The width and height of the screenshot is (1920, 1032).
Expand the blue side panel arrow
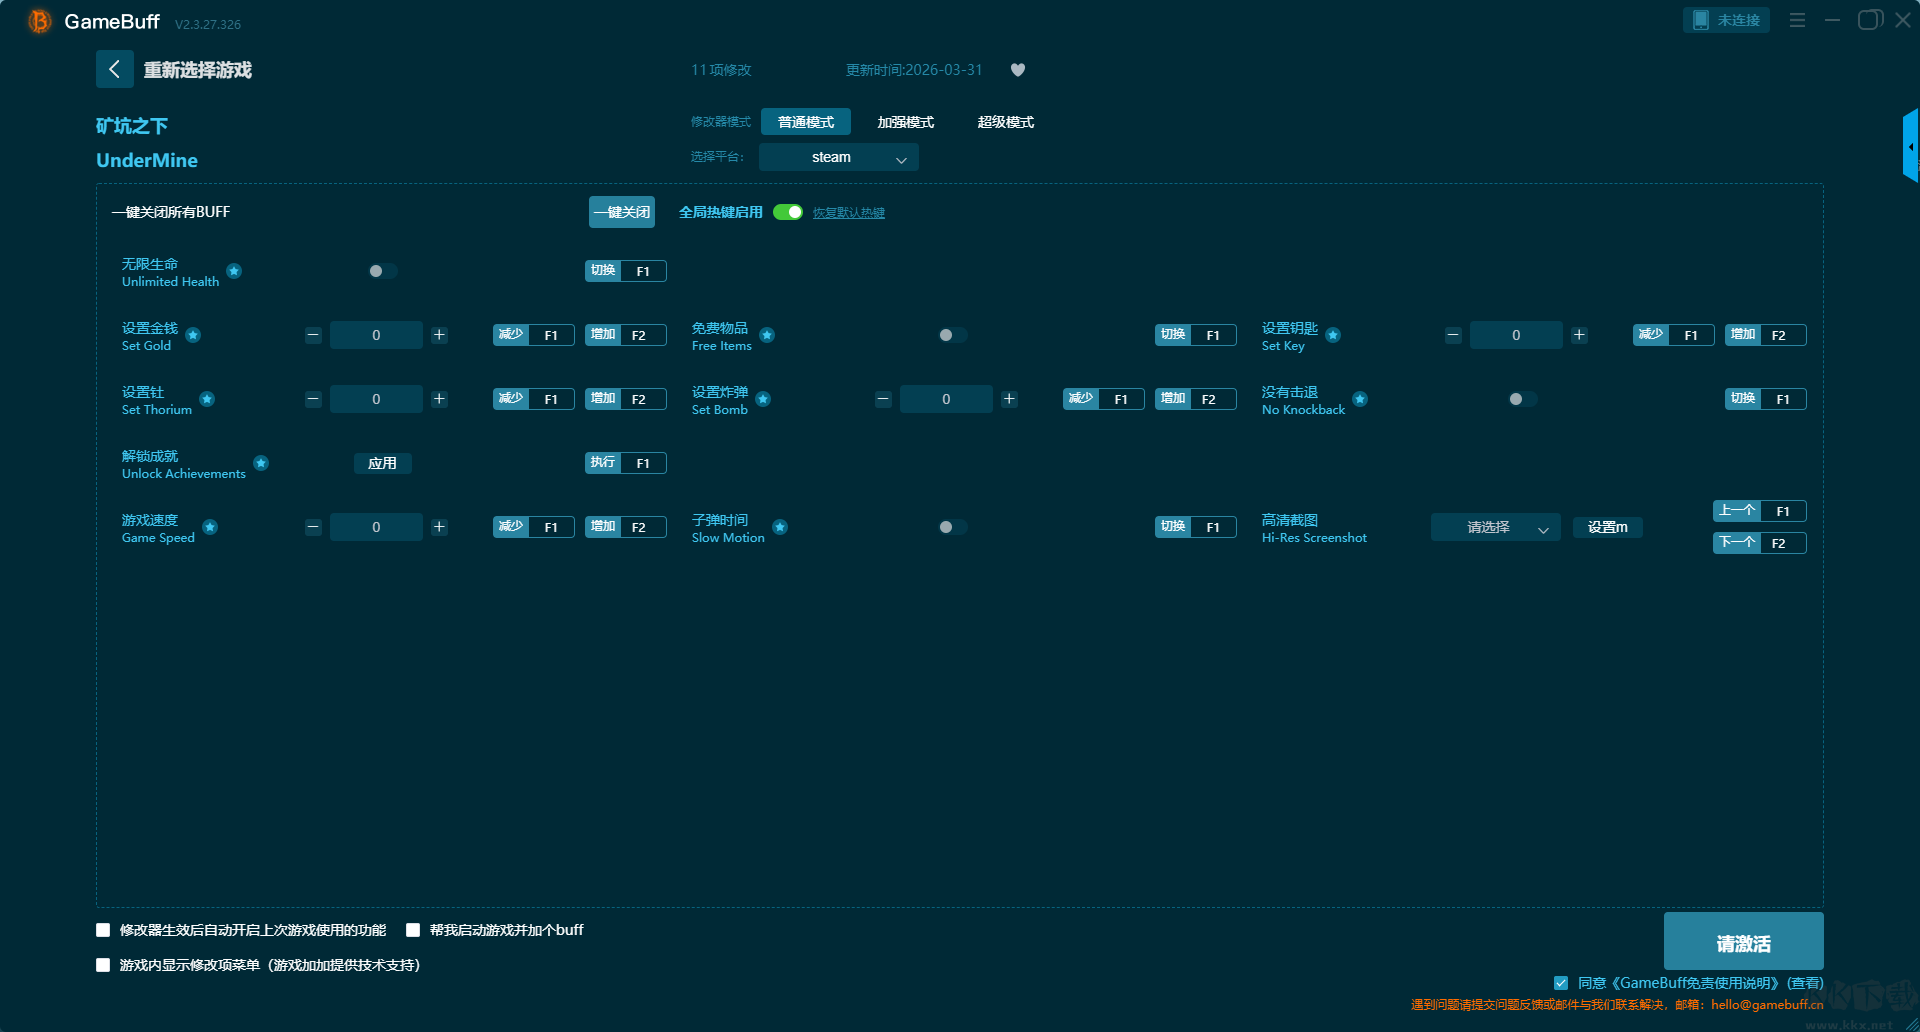(x=1910, y=147)
